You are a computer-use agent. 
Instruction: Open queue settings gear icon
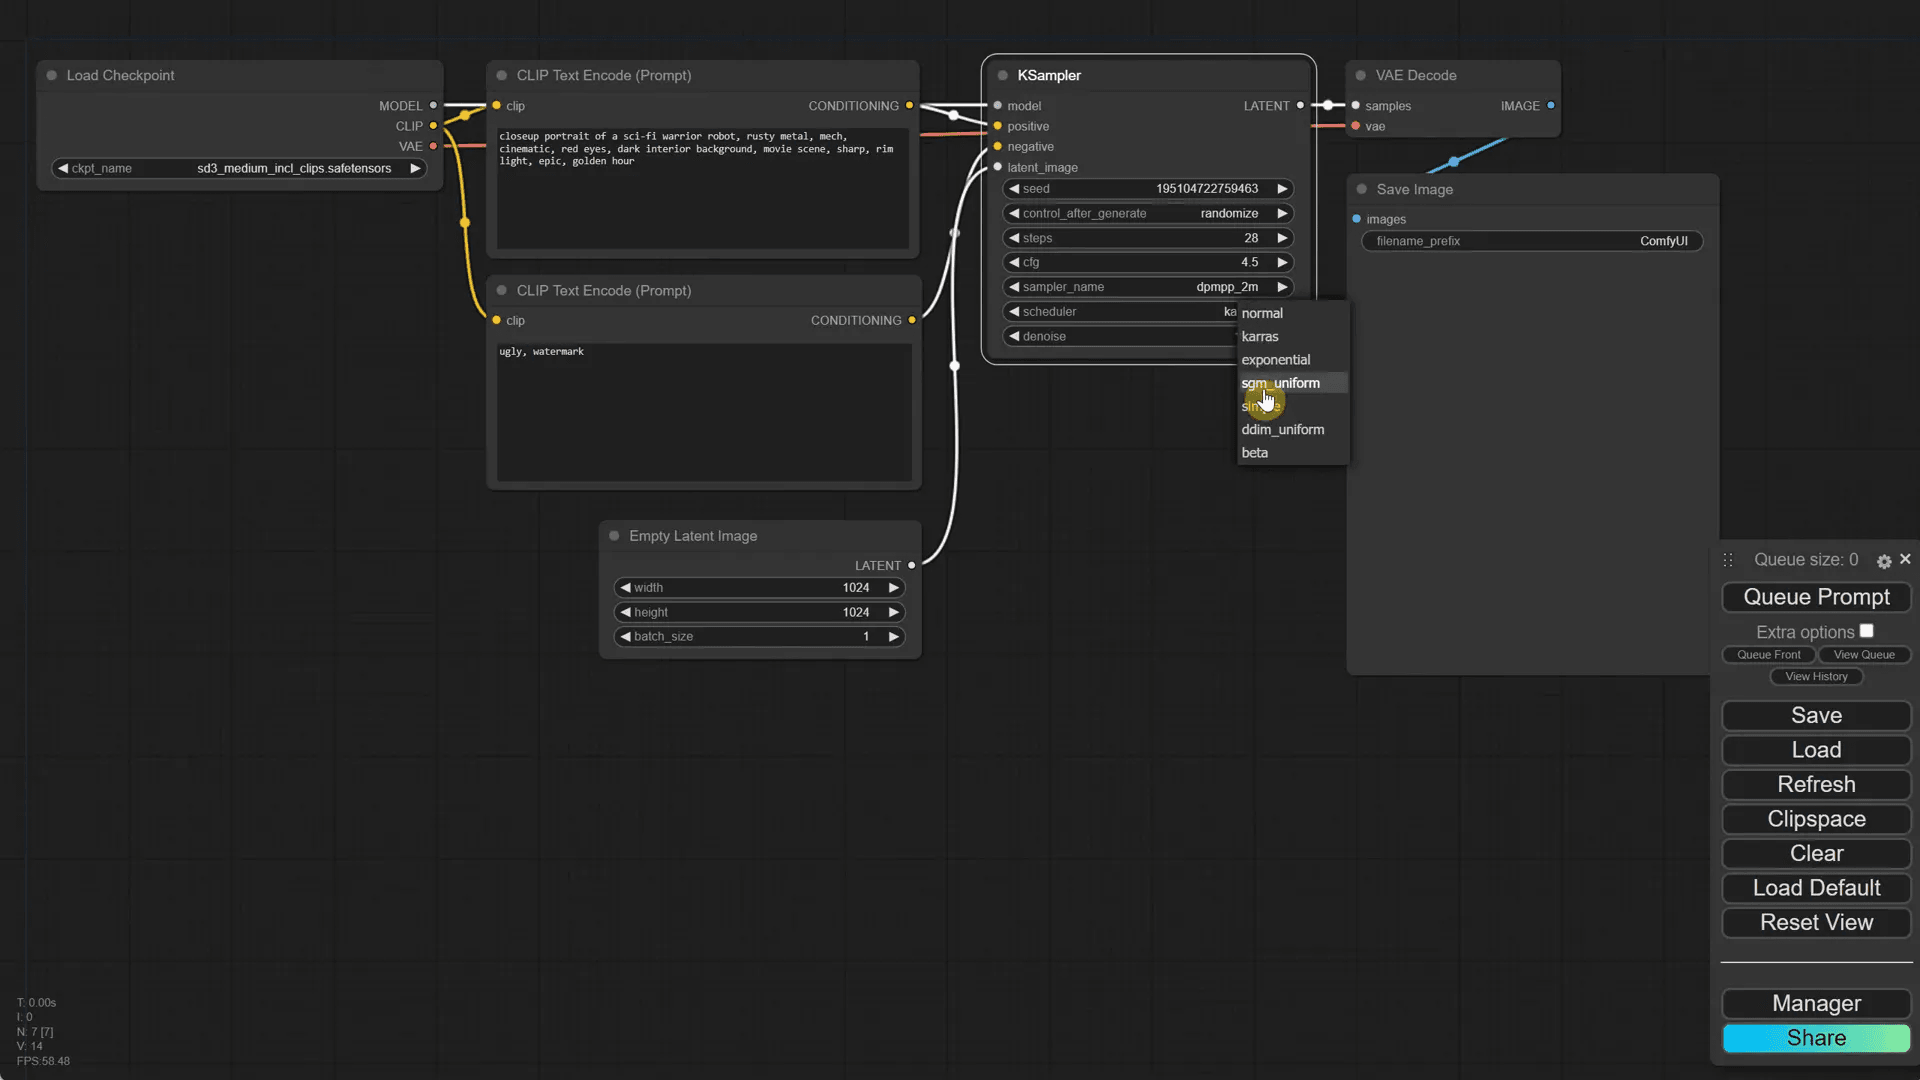coord(1884,560)
